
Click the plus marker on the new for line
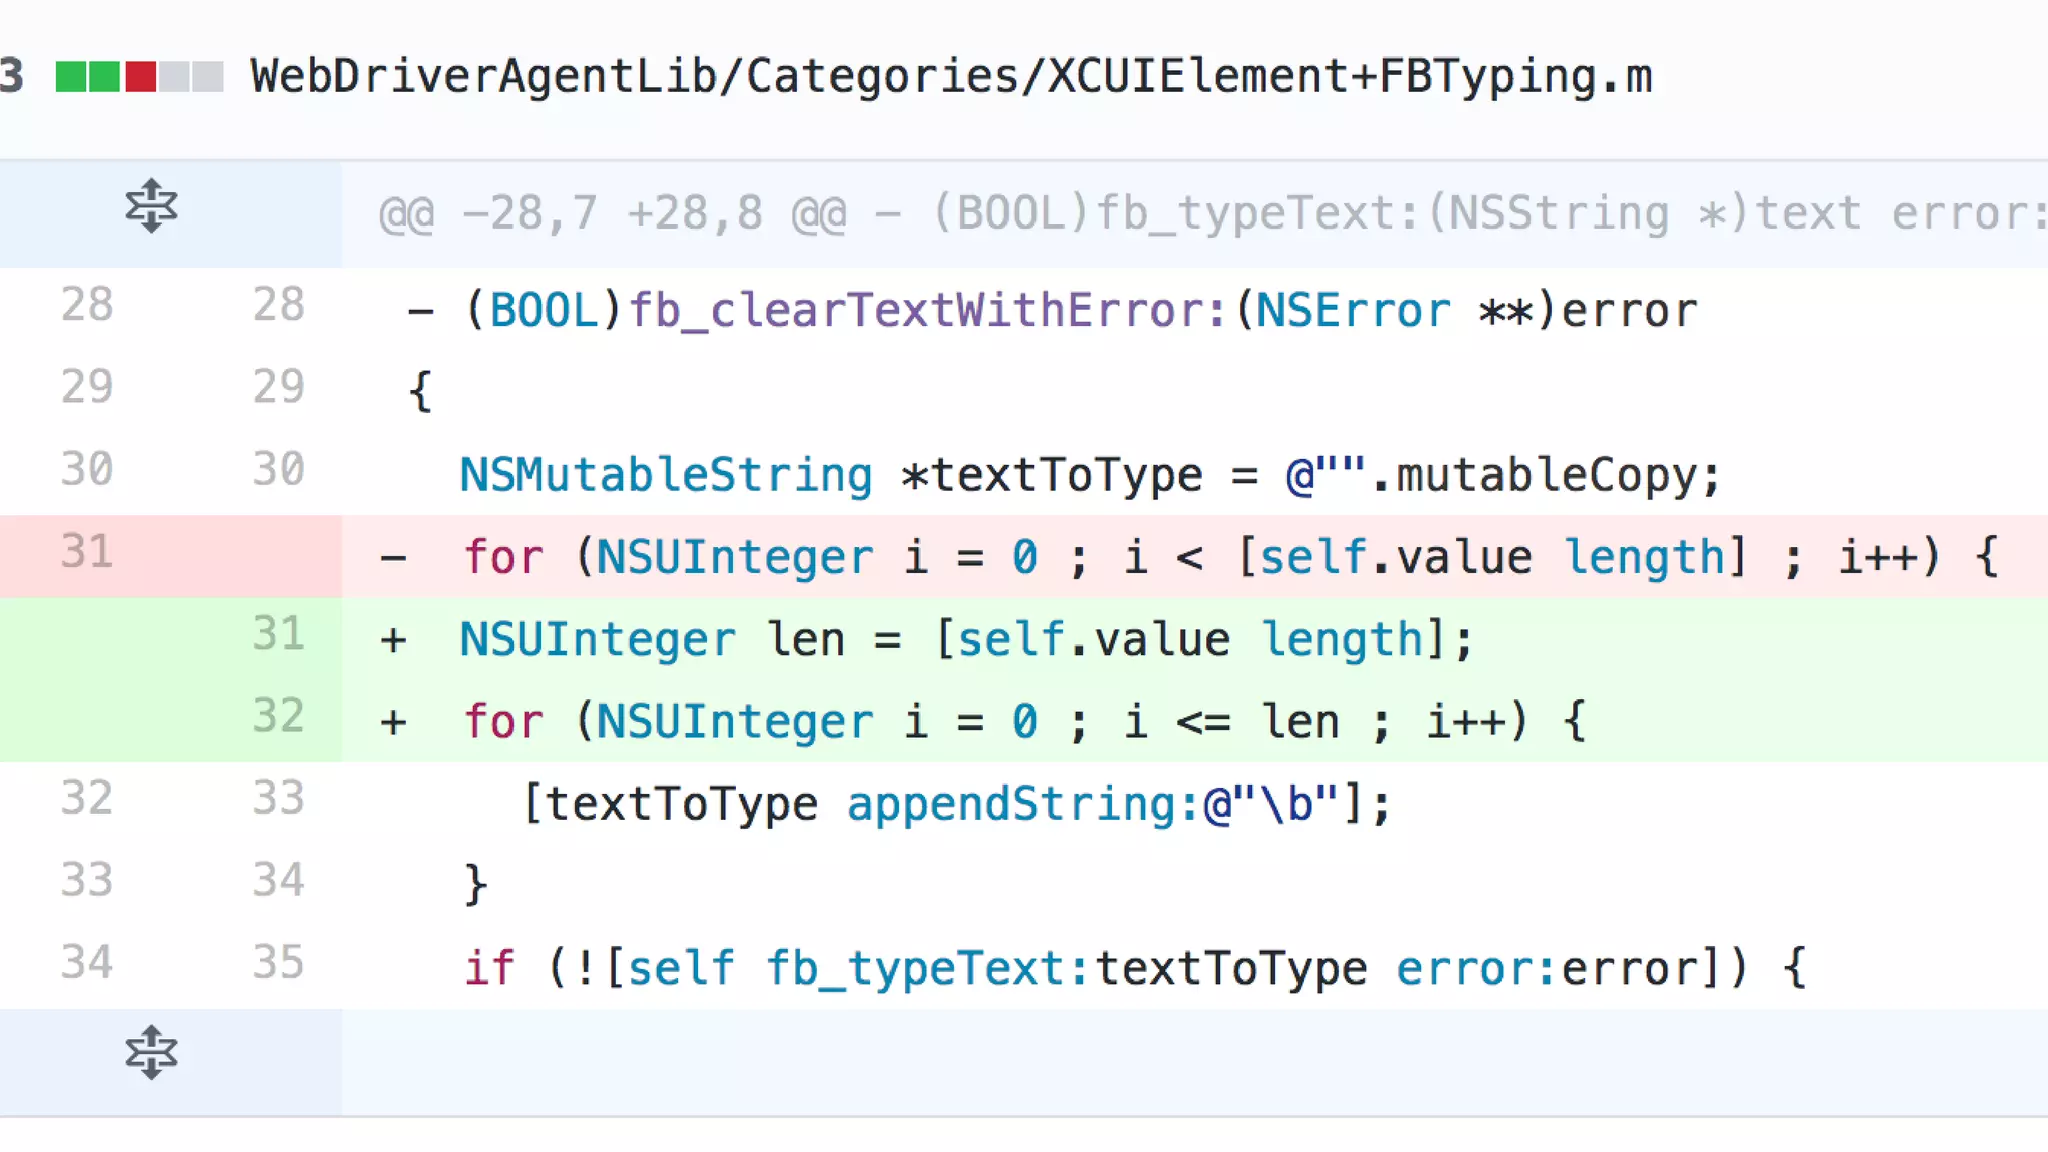click(393, 722)
